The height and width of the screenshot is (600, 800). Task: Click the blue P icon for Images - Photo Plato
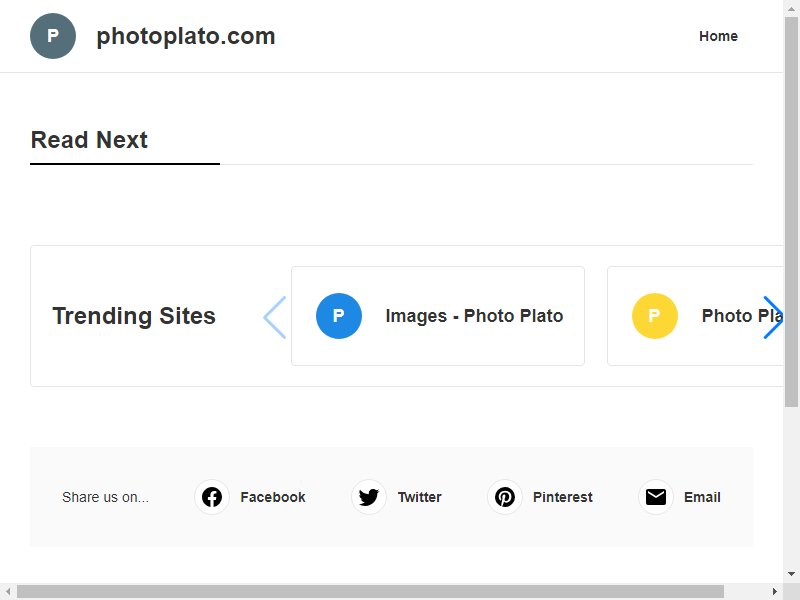click(339, 316)
